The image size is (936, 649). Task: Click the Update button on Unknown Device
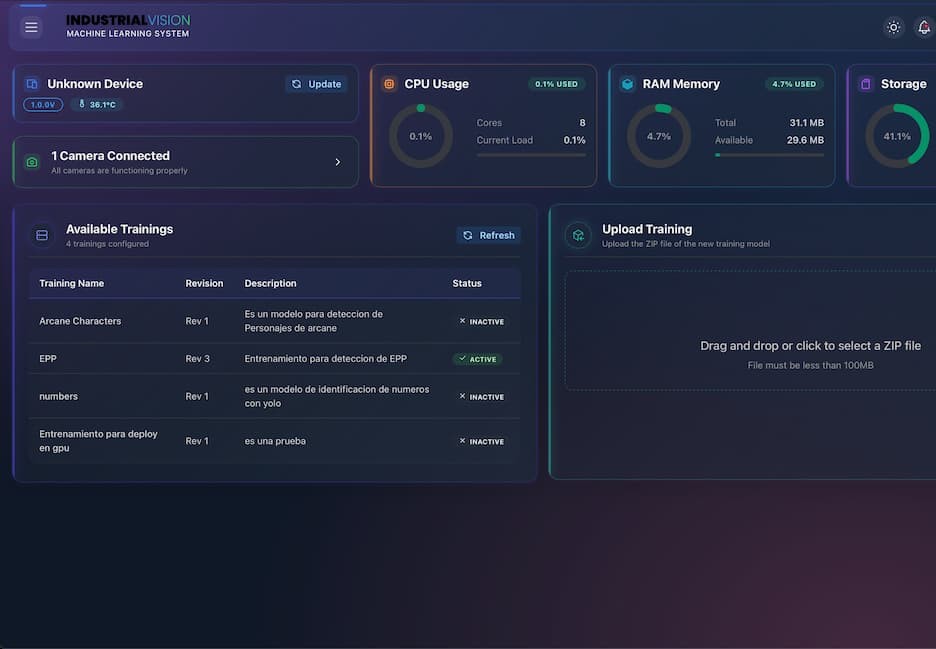(x=315, y=84)
